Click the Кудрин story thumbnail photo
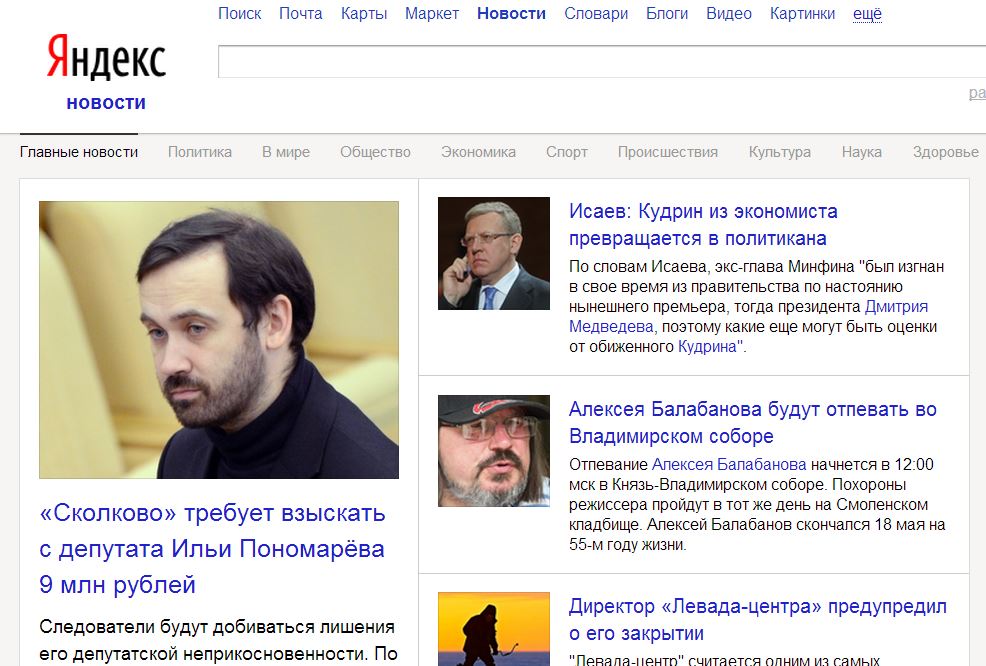 494,253
